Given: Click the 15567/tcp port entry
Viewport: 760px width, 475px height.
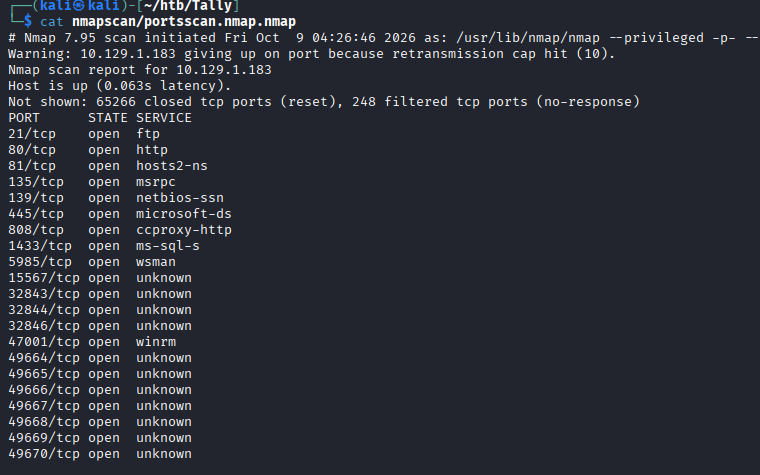Looking at the screenshot, I should (x=44, y=278).
